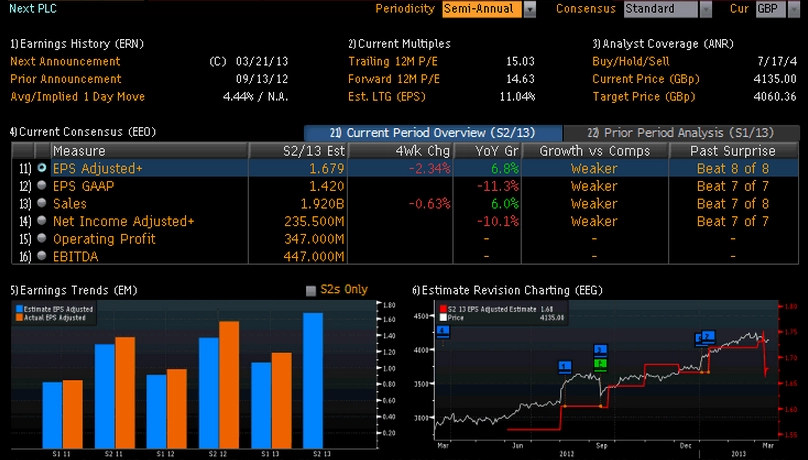The width and height of the screenshot is (808, 460).
Task: Click event marker 4 near March 2012
Action: tap(443, 331)
